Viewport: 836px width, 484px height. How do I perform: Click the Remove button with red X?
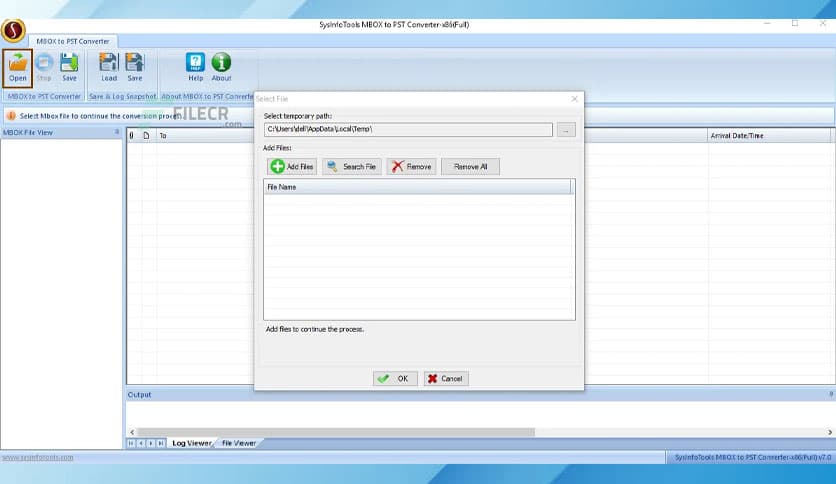412,167
